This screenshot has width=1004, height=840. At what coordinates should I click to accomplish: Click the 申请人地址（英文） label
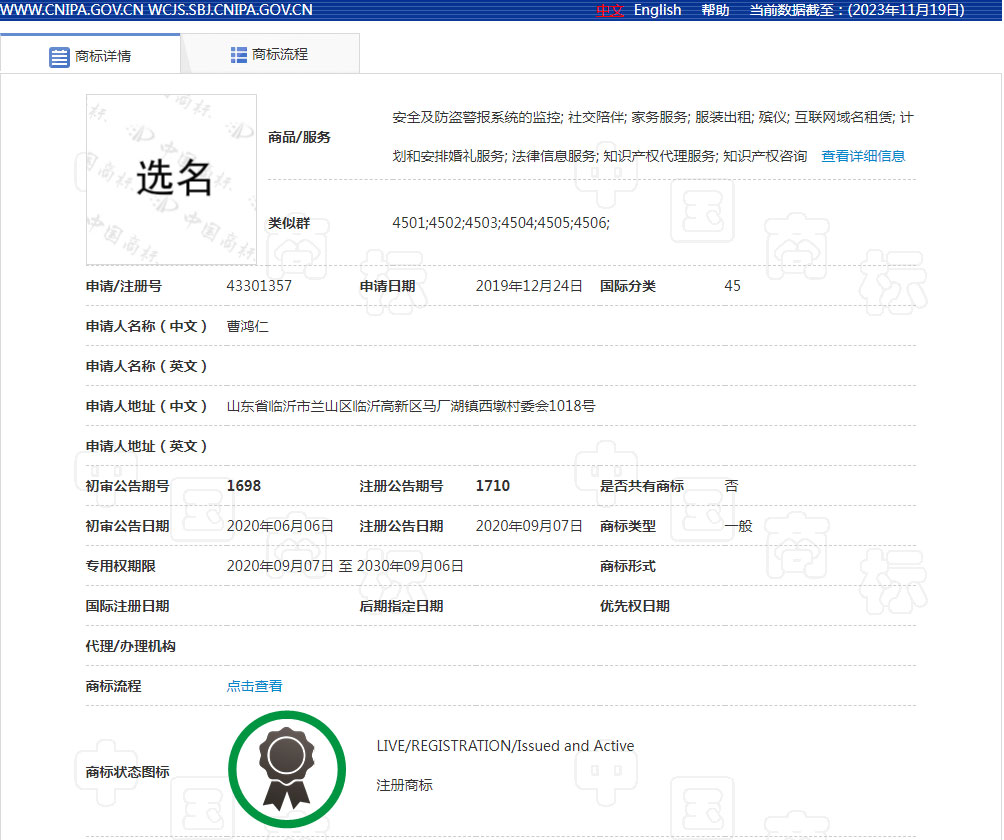pos(147,446)
